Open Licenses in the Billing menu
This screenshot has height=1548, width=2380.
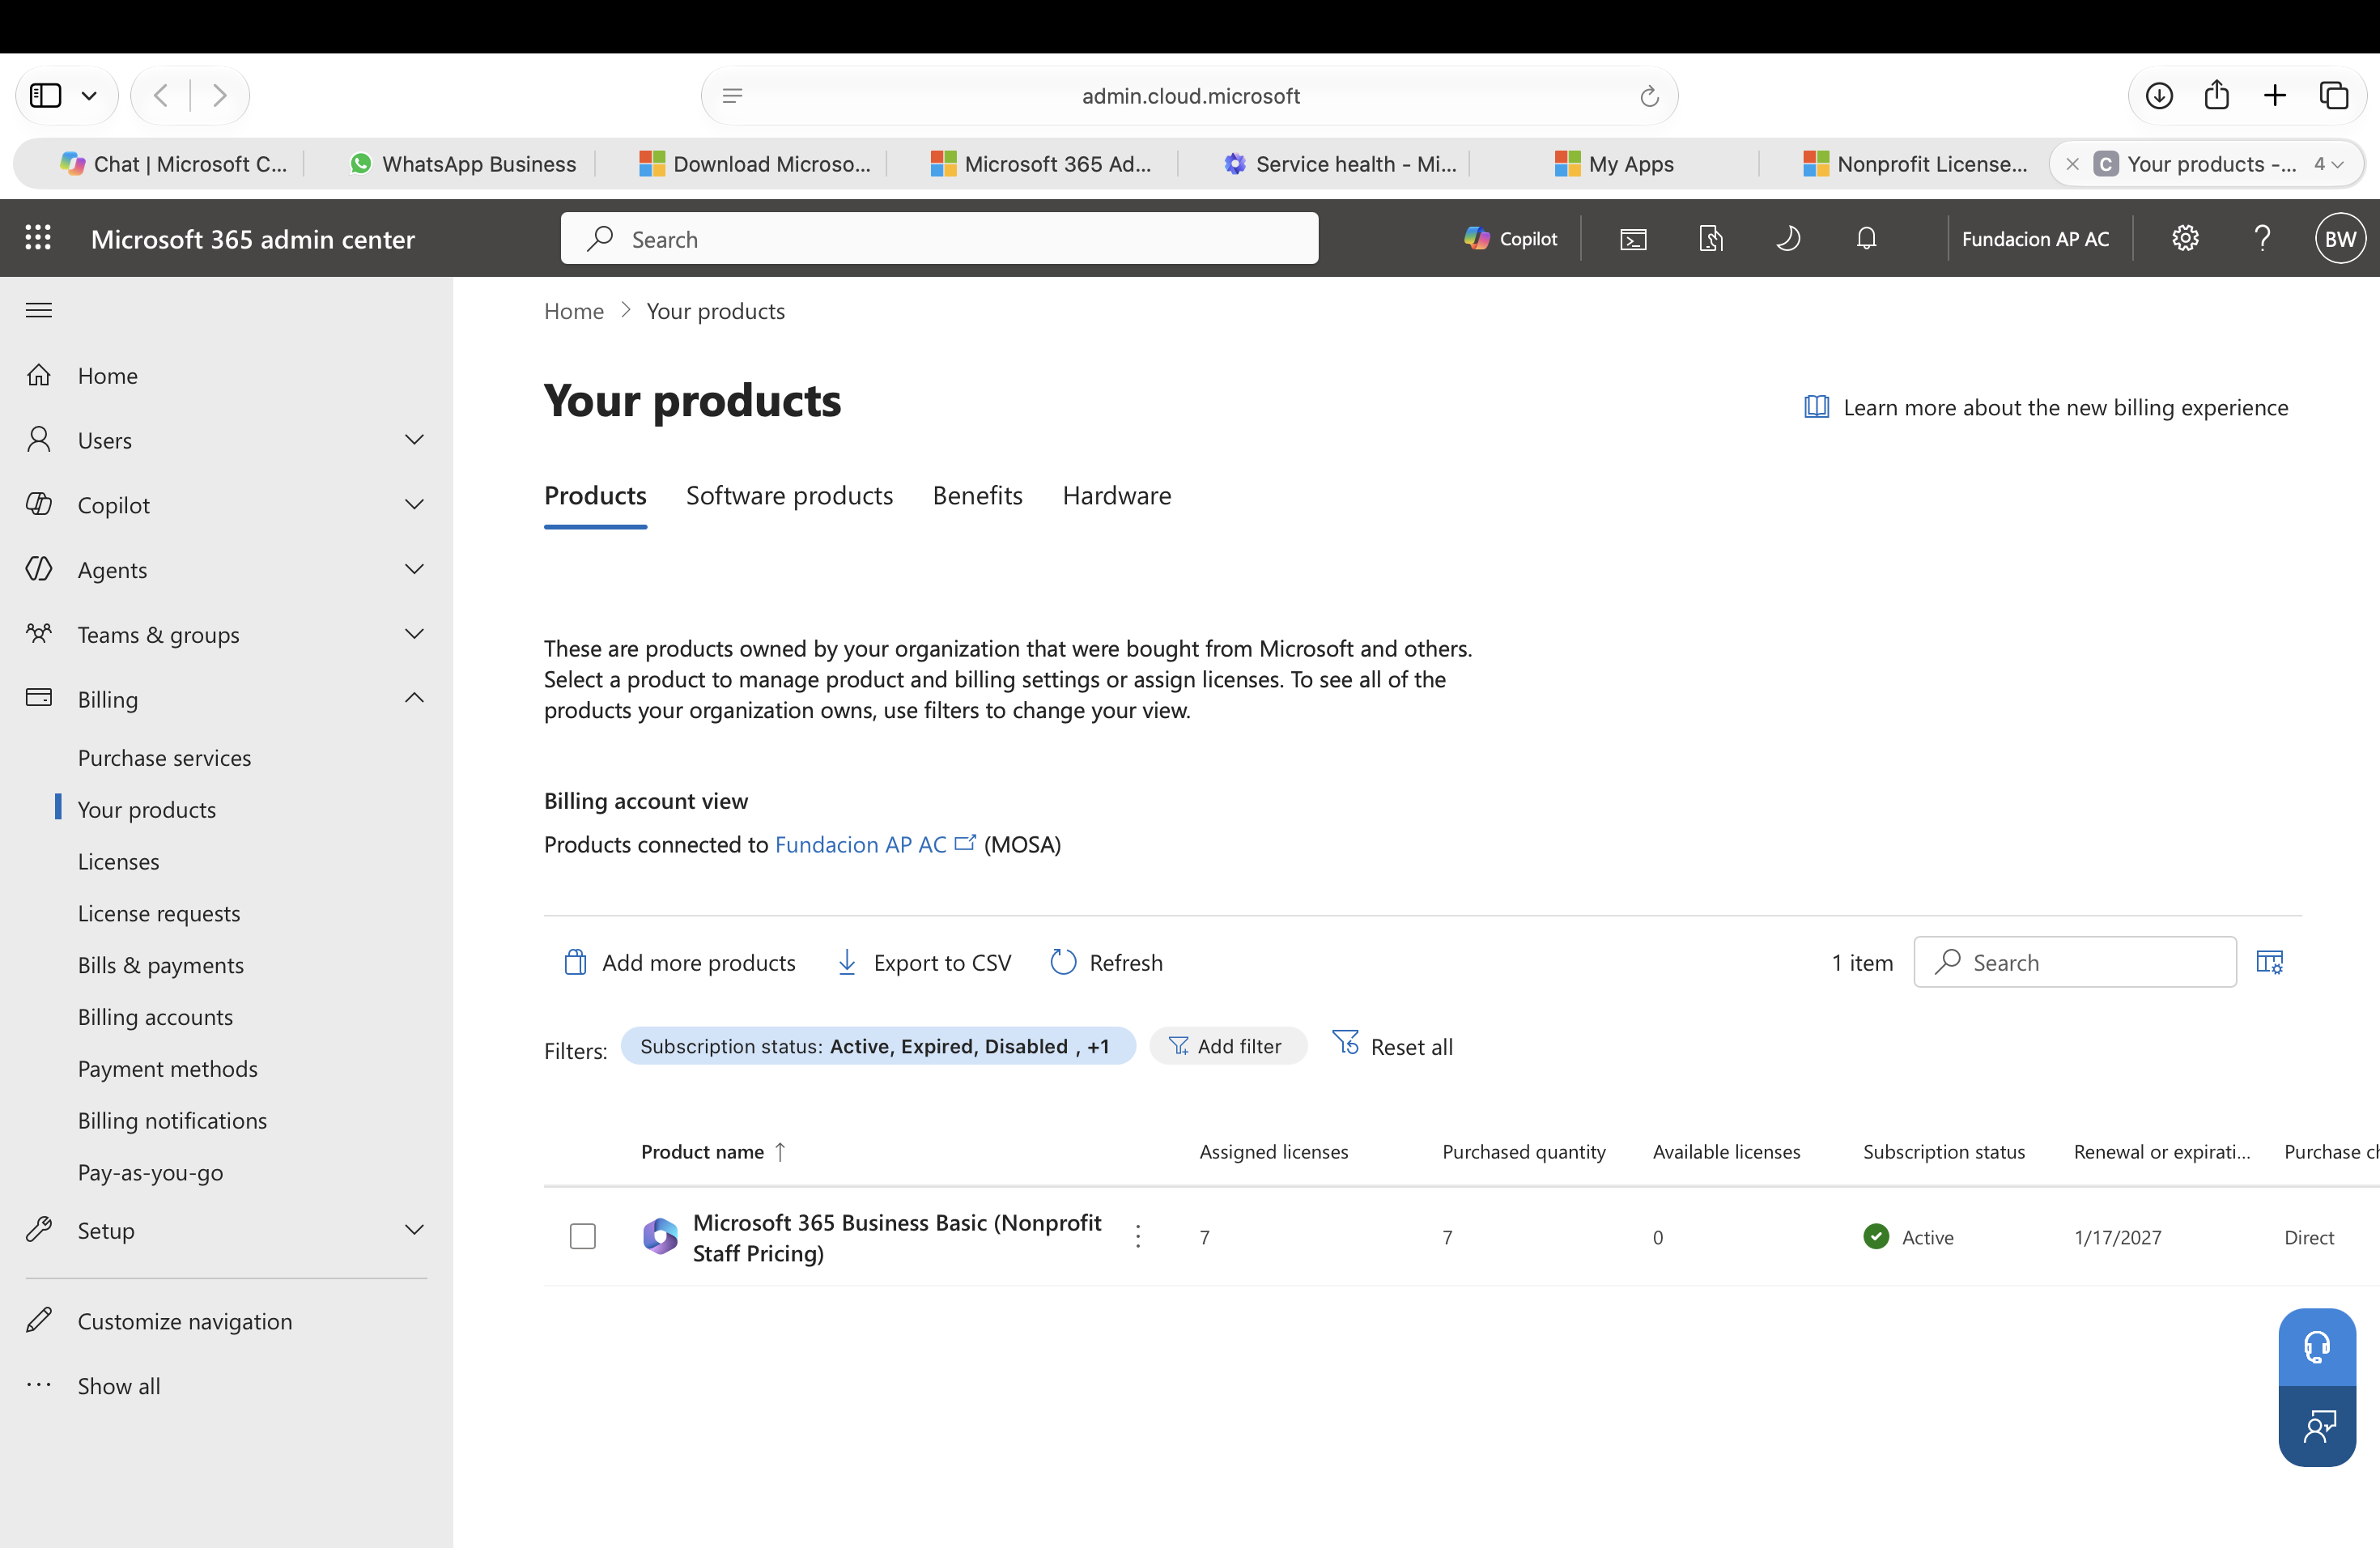click(118, 861)
